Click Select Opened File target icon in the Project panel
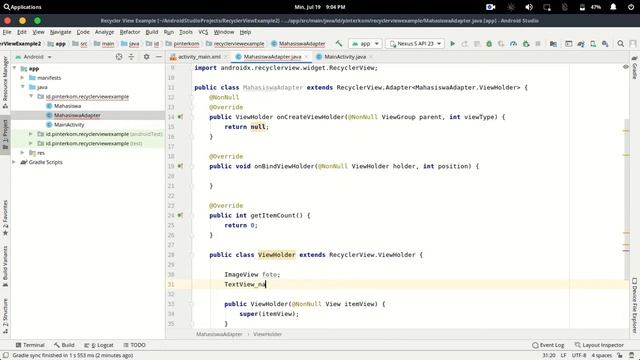 coord(119,57)
